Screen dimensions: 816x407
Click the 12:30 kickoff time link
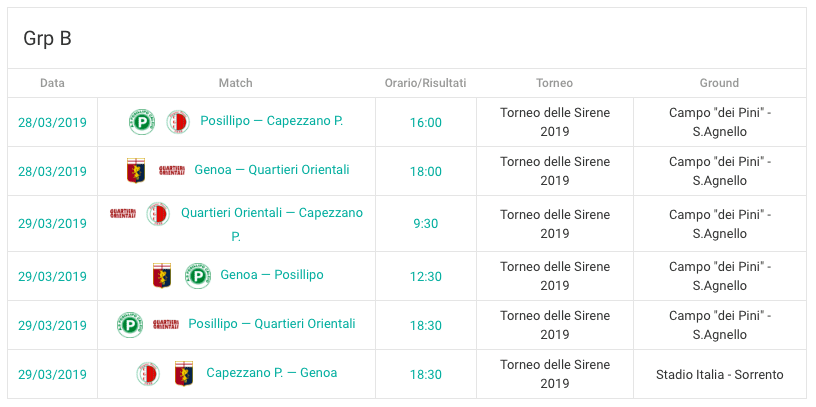[x=425, y=276]
